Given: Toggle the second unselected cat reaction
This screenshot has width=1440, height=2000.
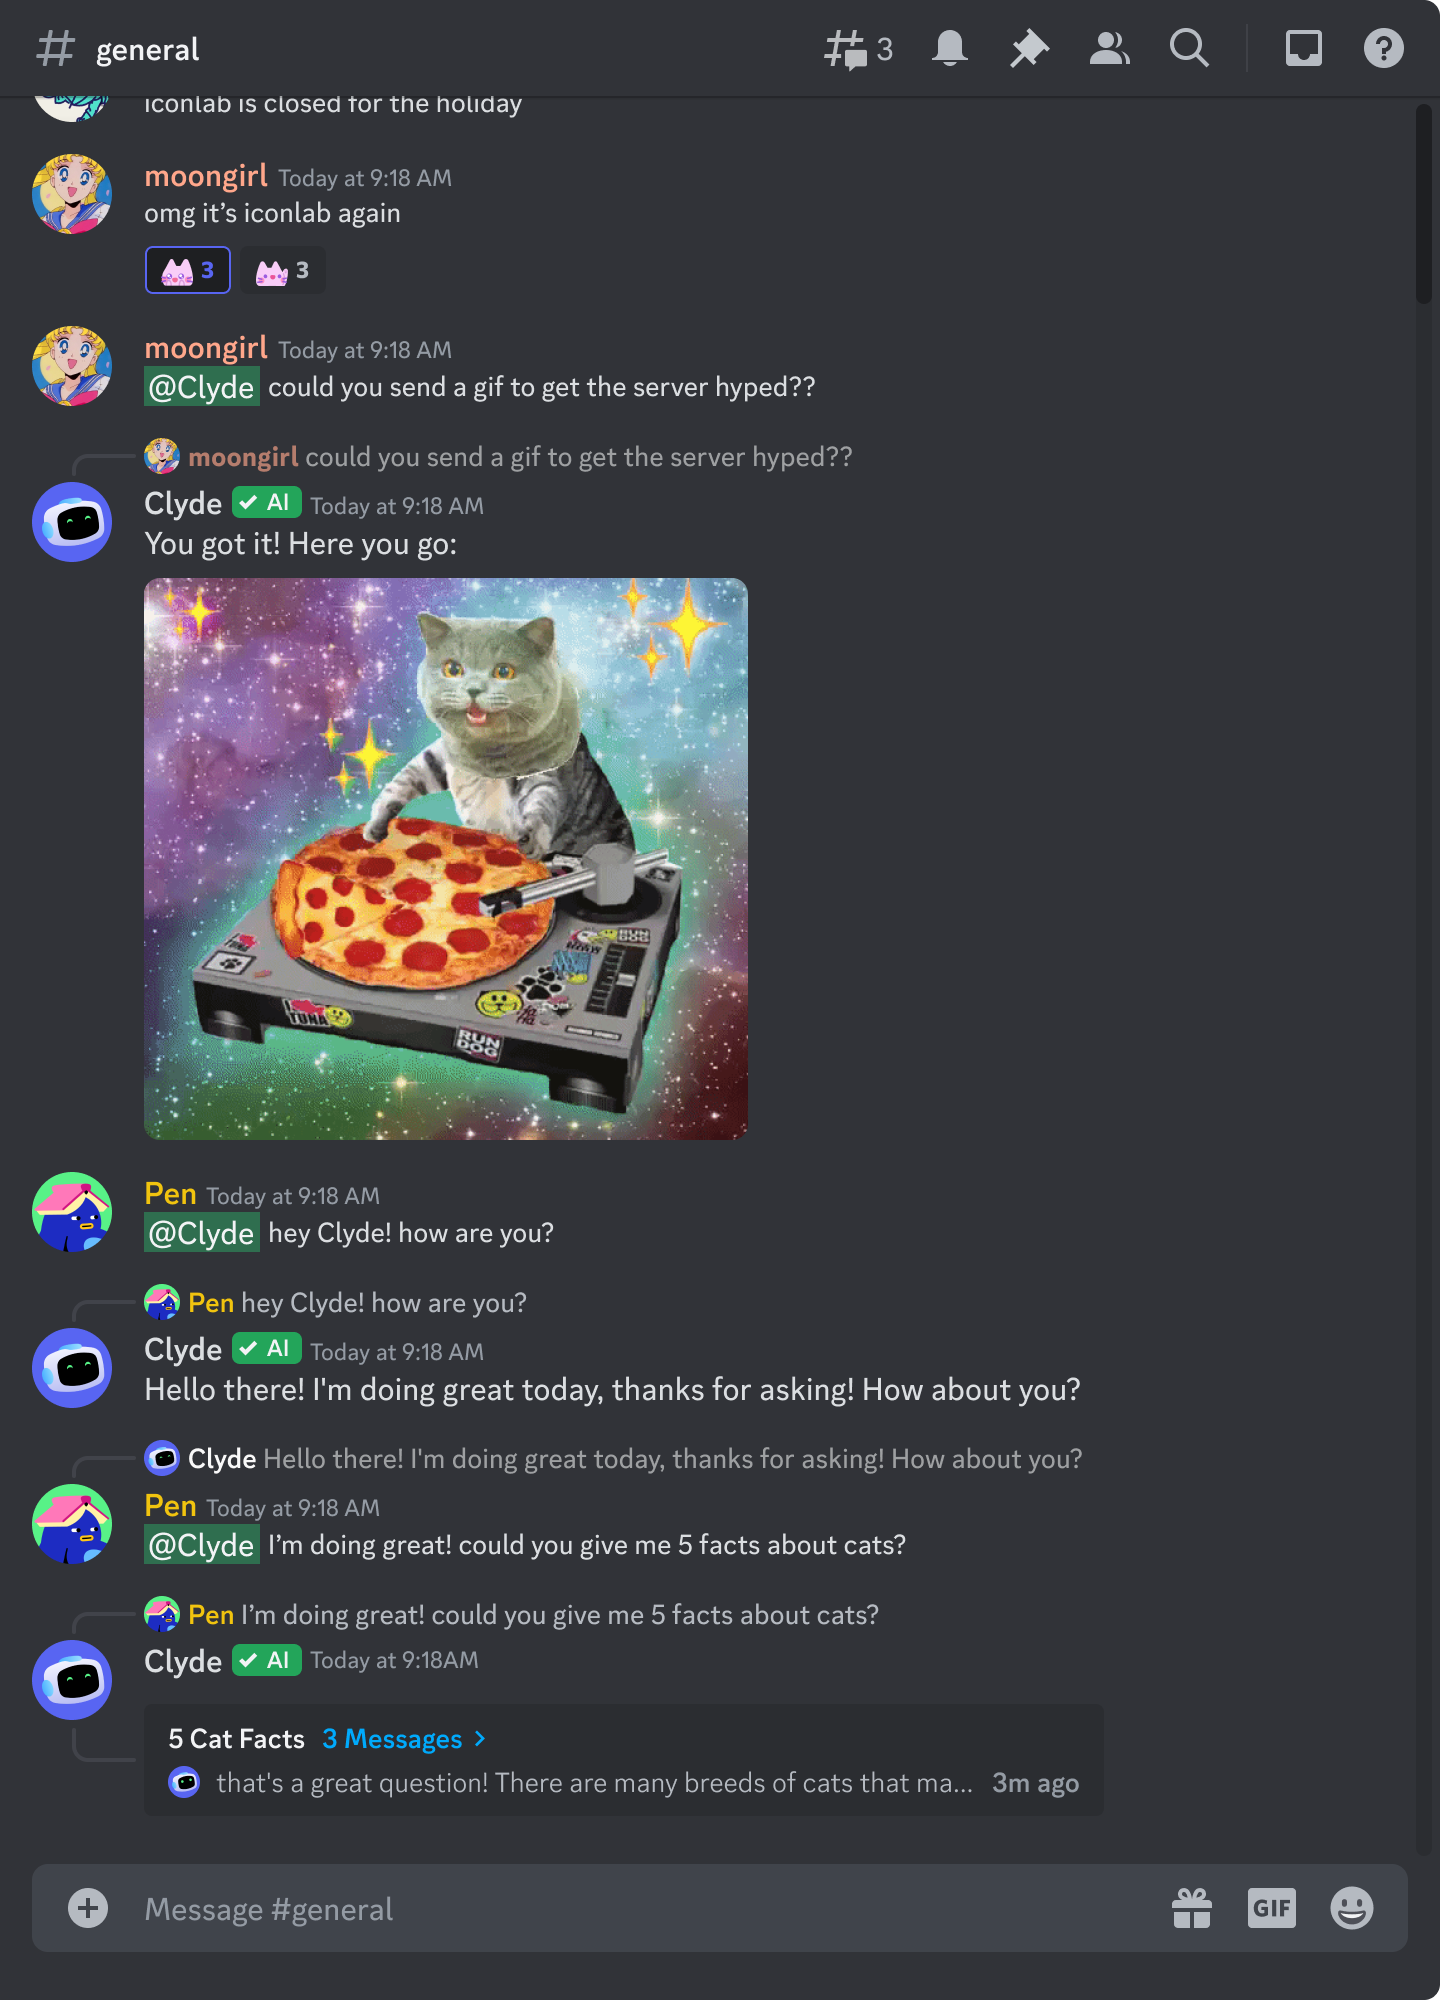Looking at the screenshot, I should coord(283,270).
